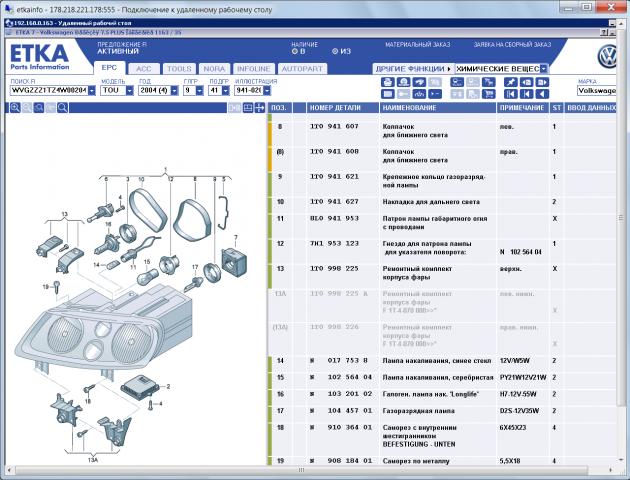This screenshot has height=480, width=630.
Task: Click the print icon in the toolbar
Action: point(387,82)
